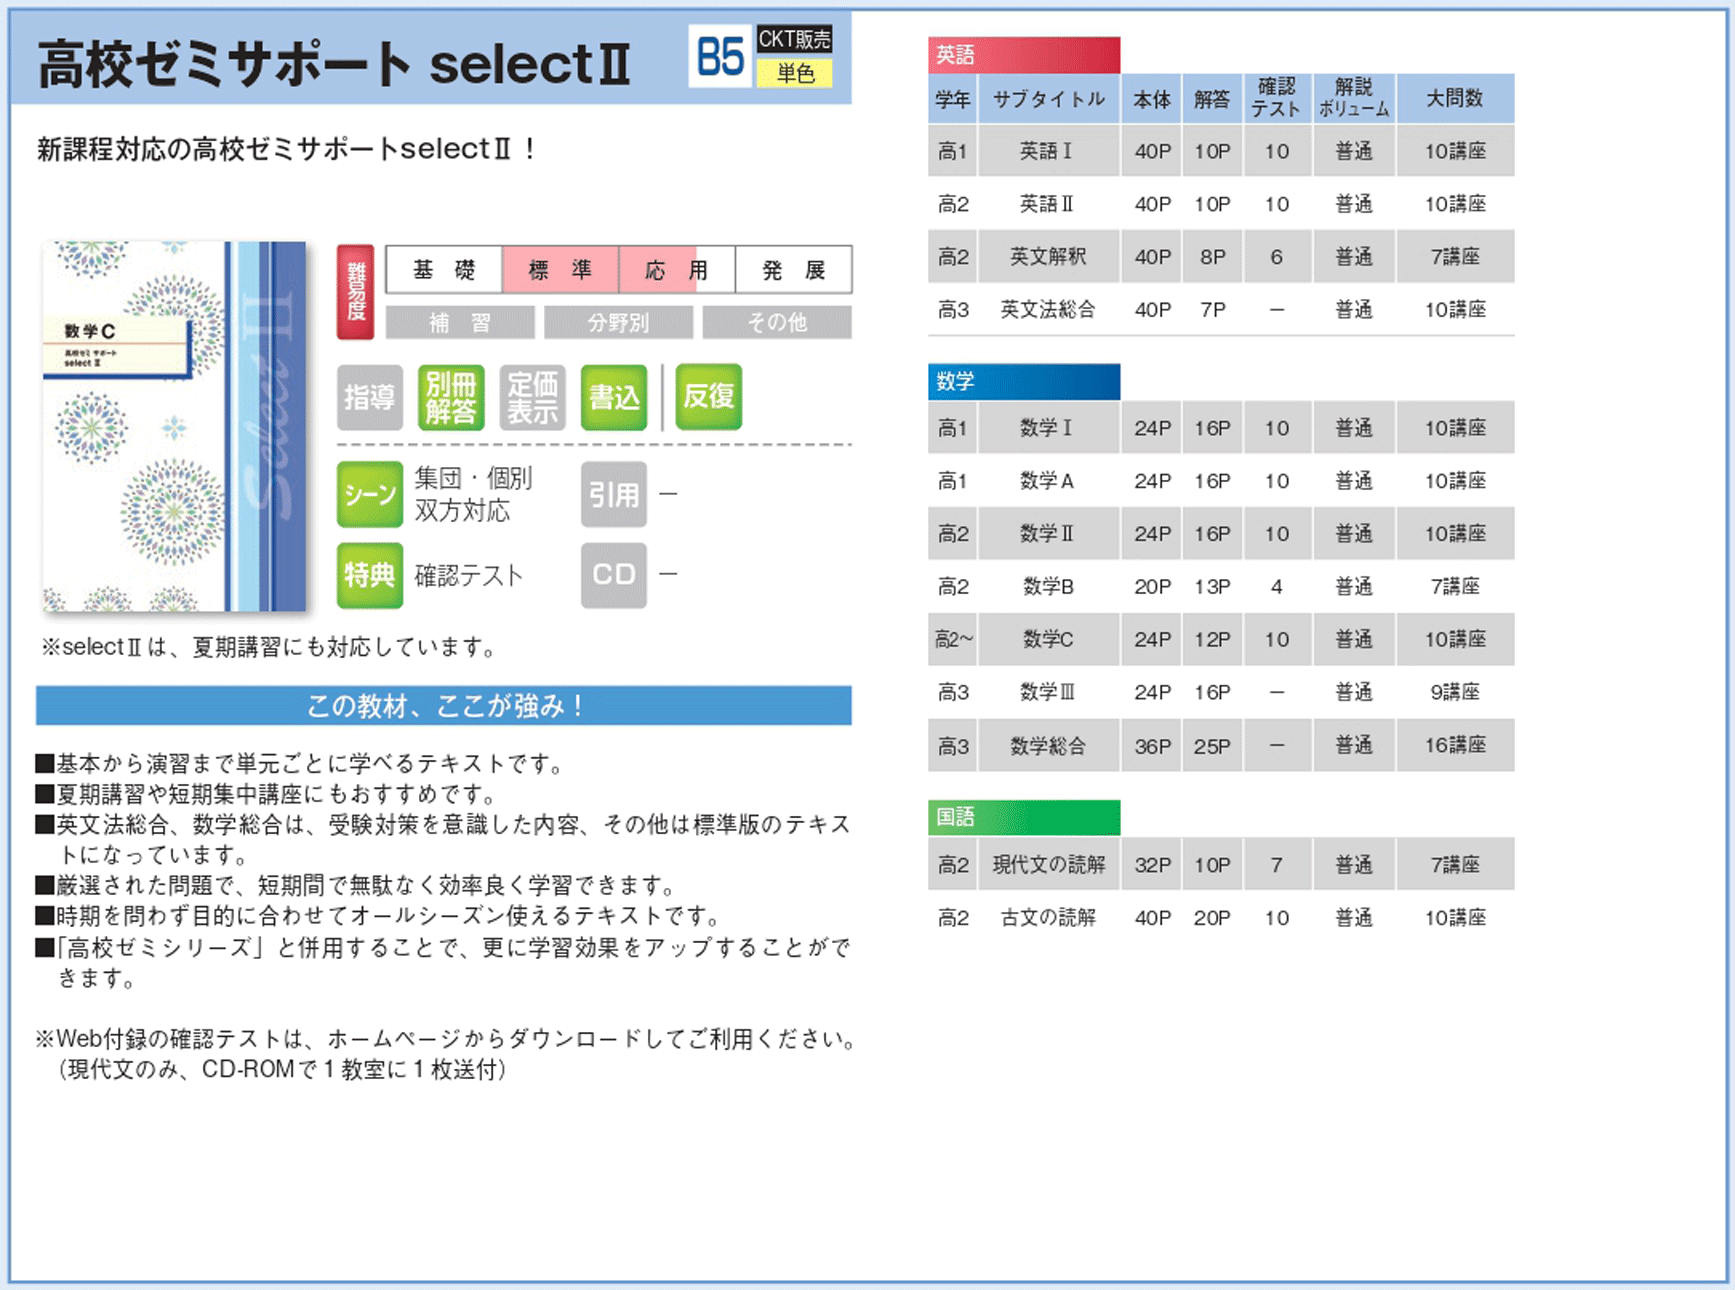
Task: Click the gray 引用 badge icon
Action: (x=613, y=494)
